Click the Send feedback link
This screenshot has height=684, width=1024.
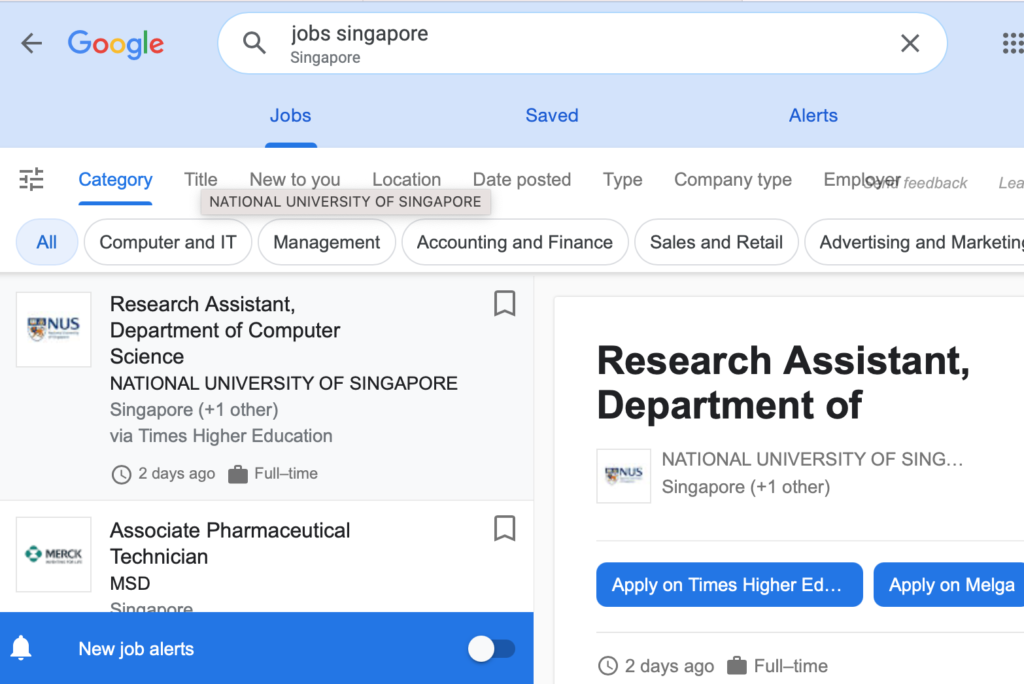(914, 183)
